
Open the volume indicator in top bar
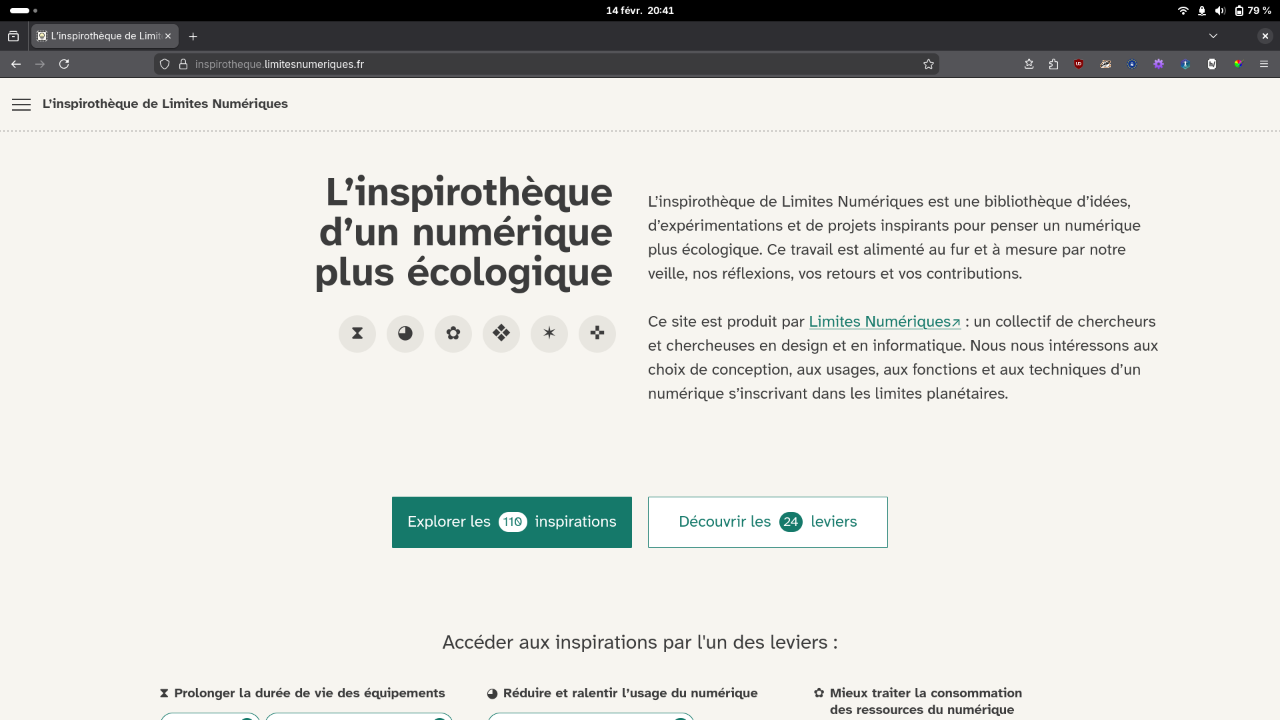1219,10
